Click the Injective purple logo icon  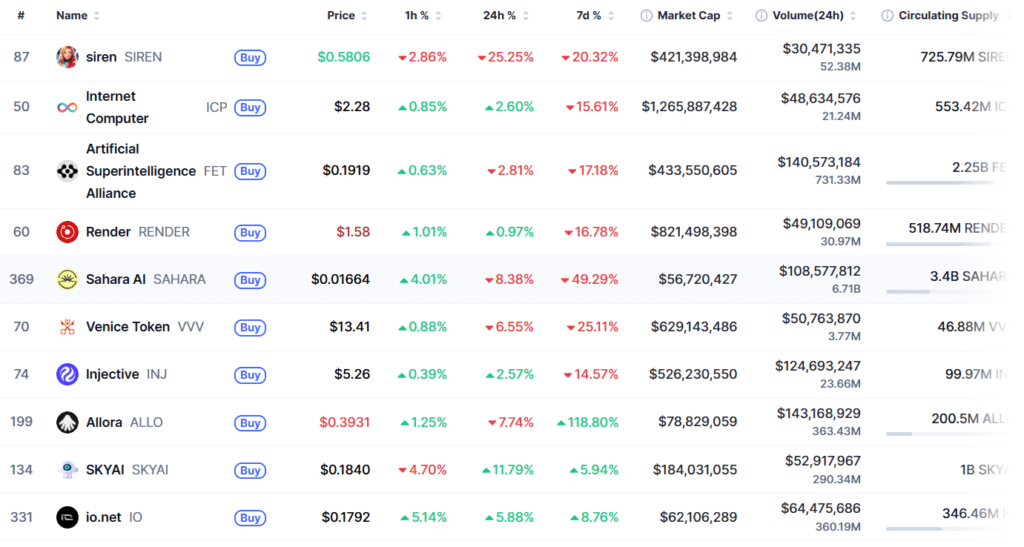pyautogui.click(x=67, y=375)
